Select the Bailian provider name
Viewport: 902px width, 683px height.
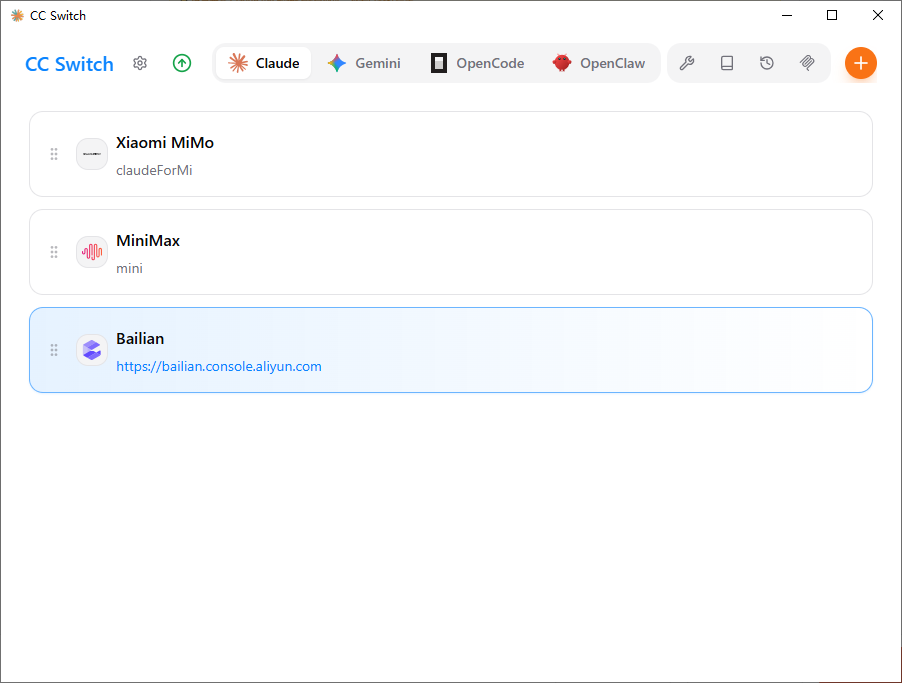pyautogui.click(x=140, y=338)
